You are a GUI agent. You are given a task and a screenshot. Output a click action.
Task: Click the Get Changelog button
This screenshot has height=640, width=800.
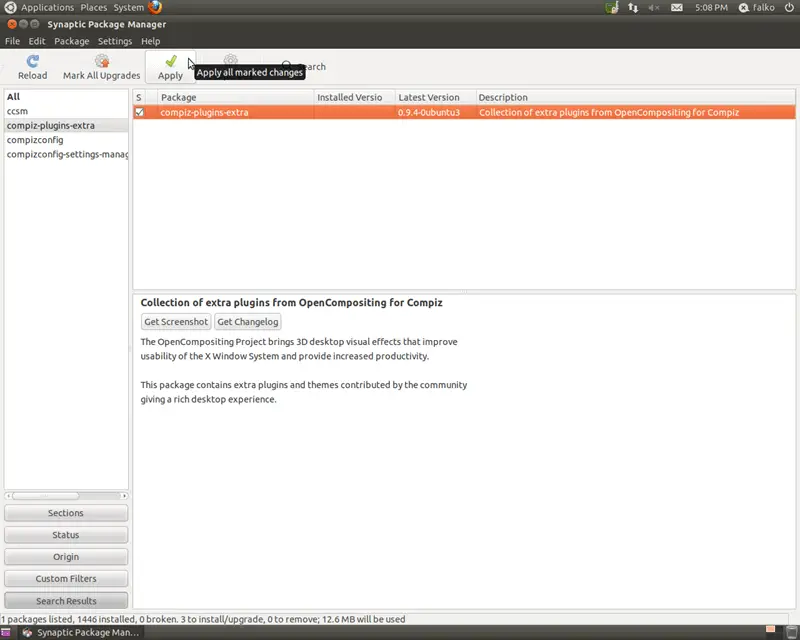point(248,322)
